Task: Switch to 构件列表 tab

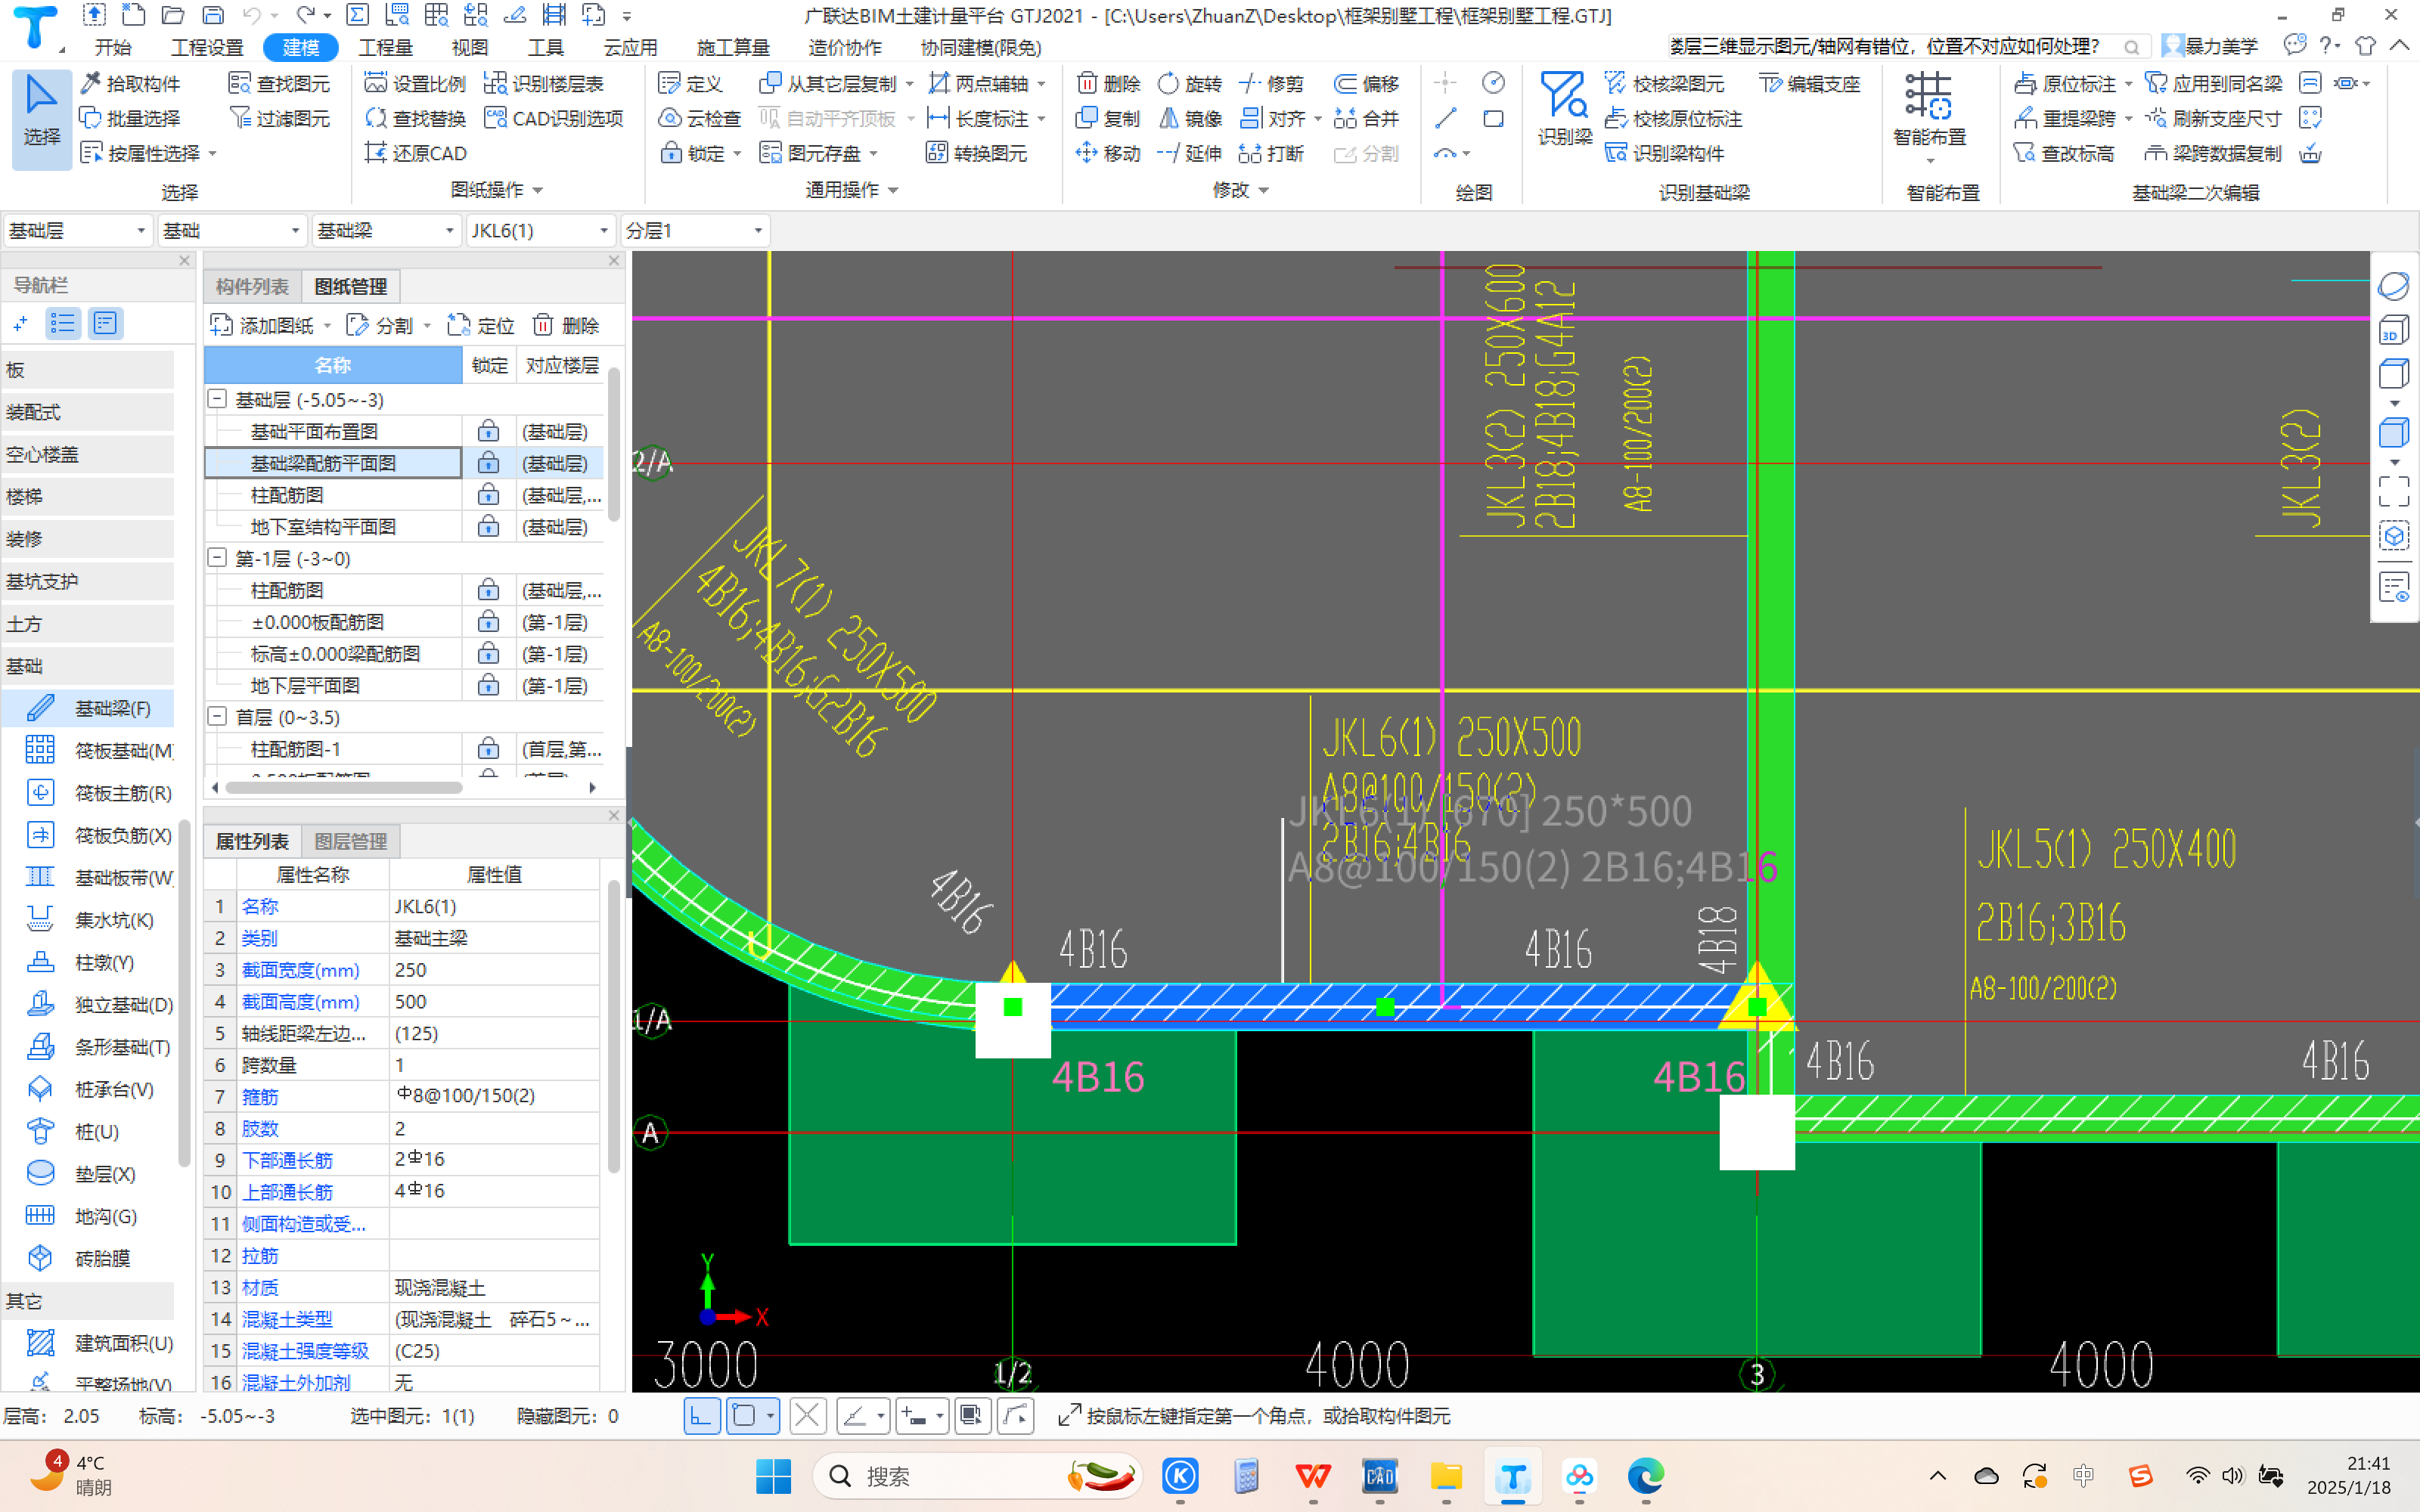Action: [x=252, y=287]
